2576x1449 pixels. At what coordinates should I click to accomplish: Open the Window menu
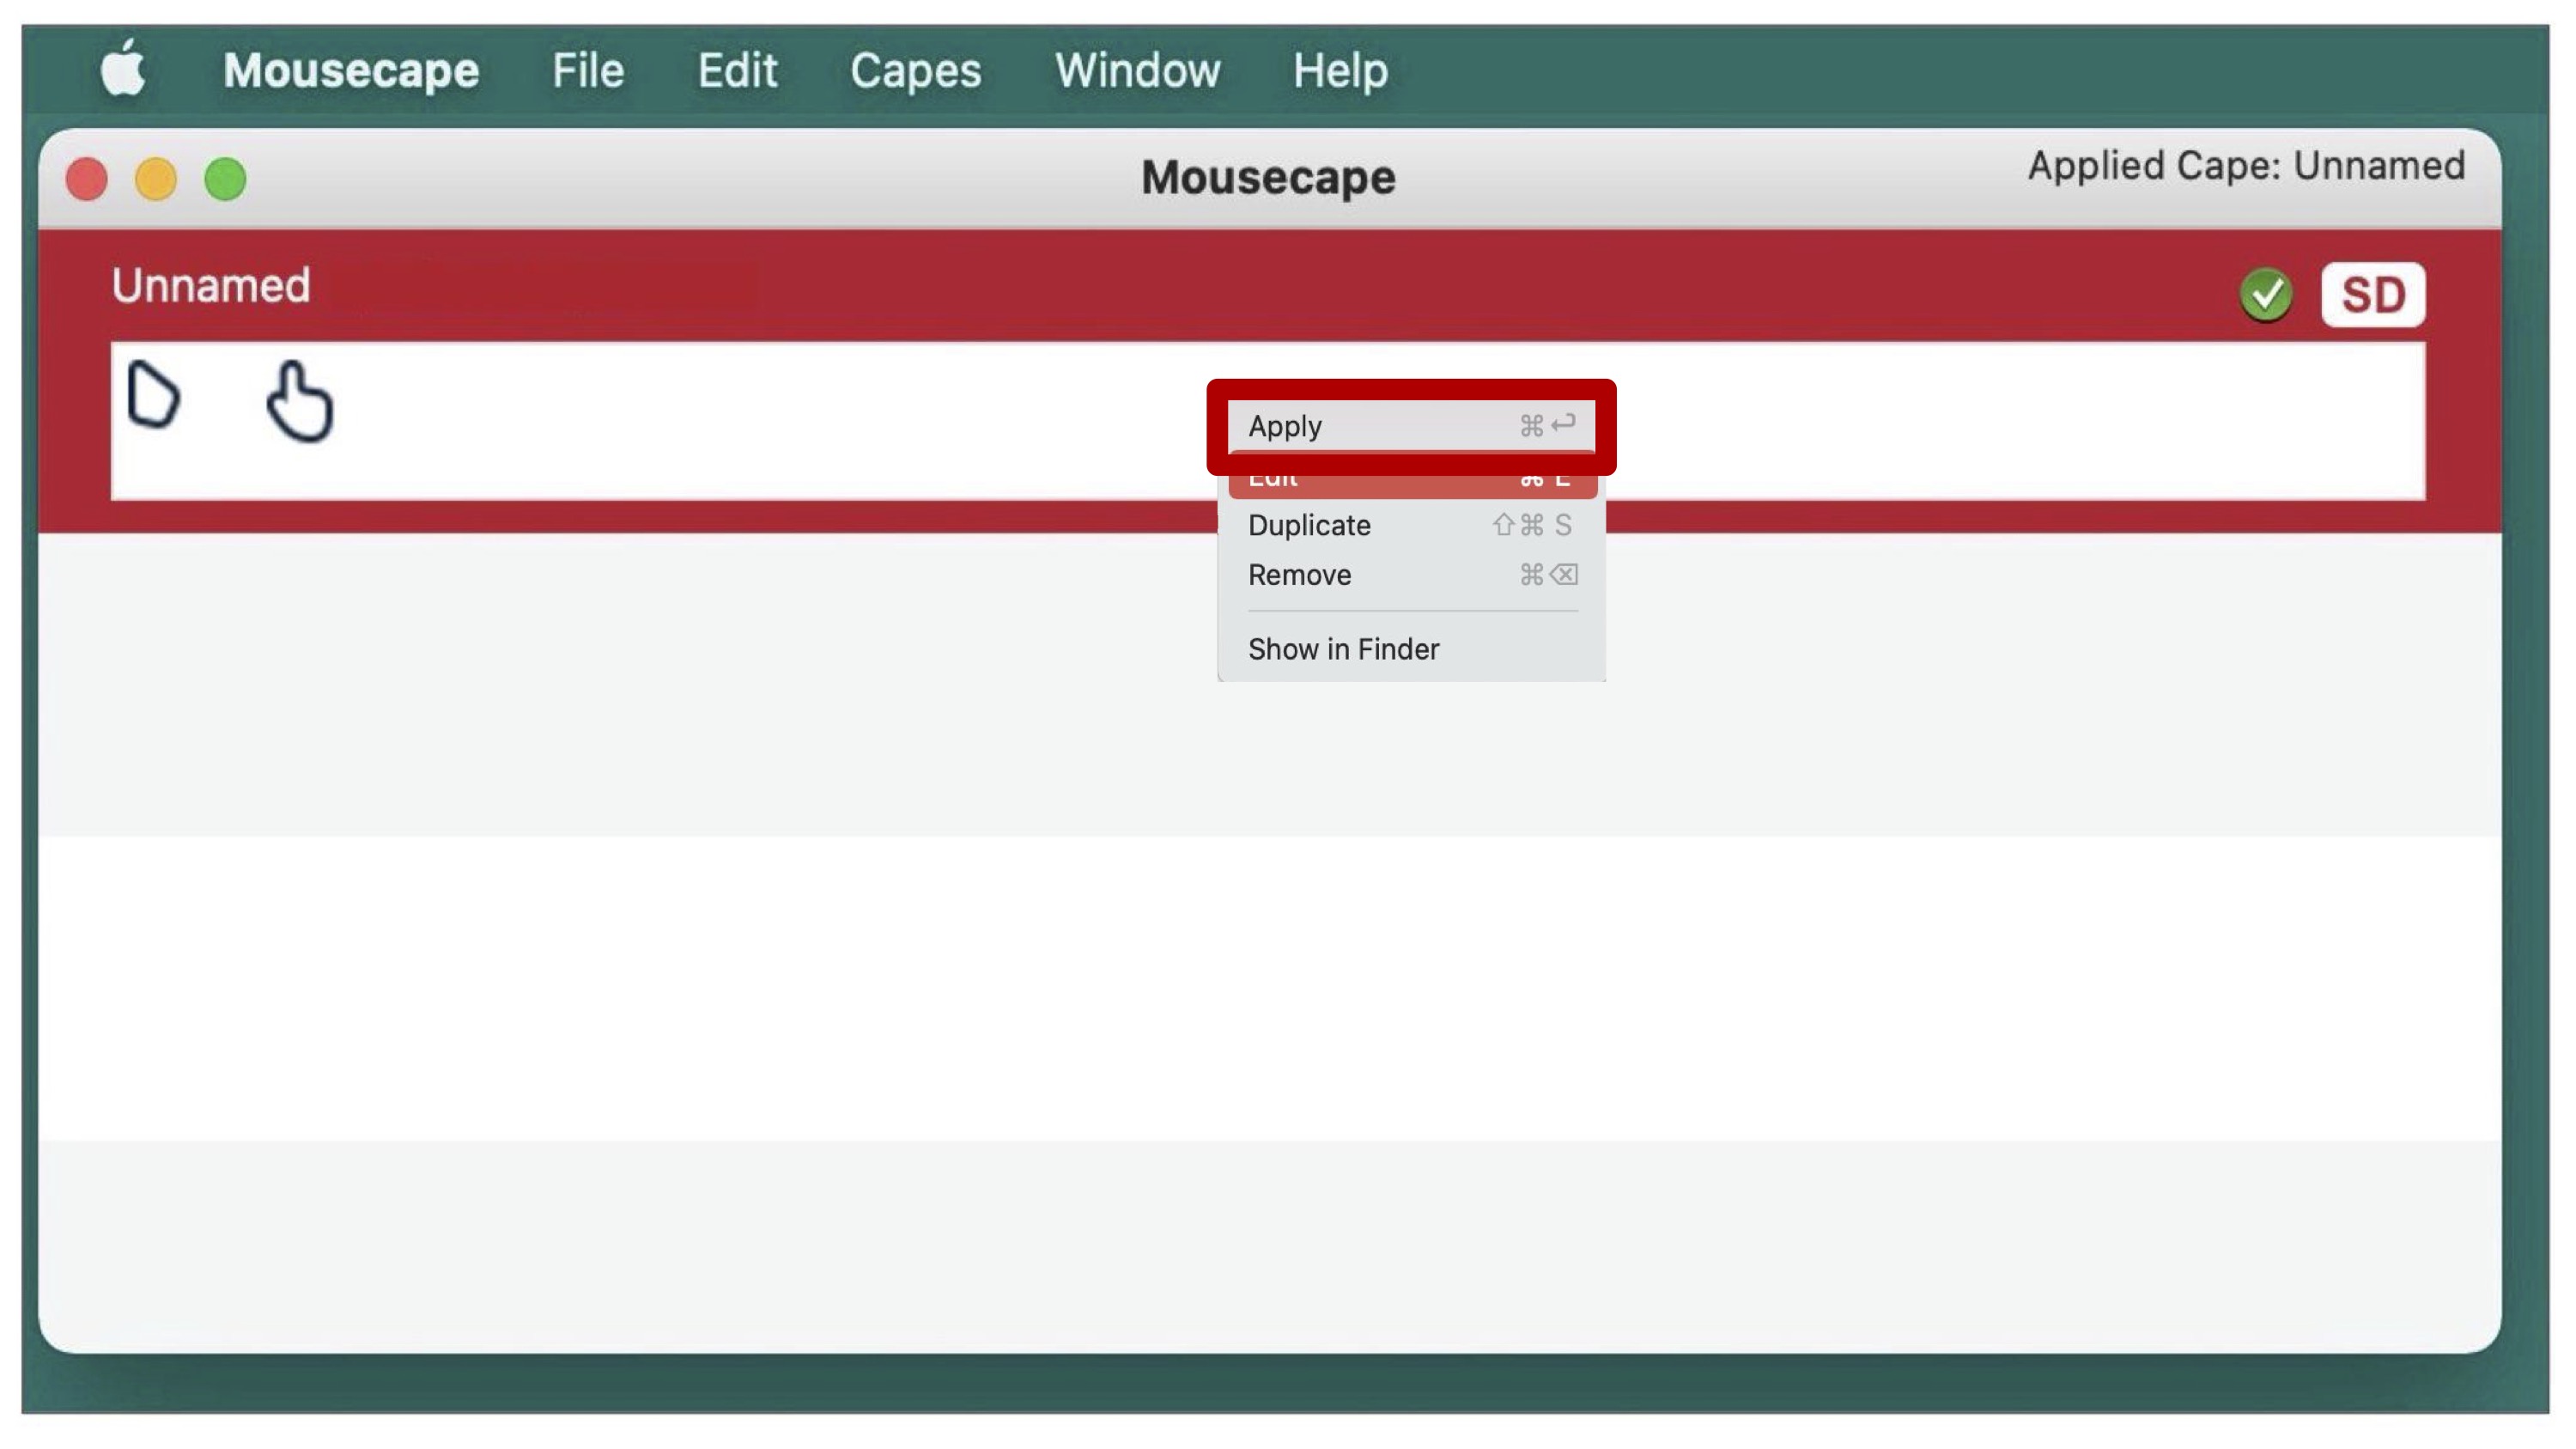point(1137,70)
